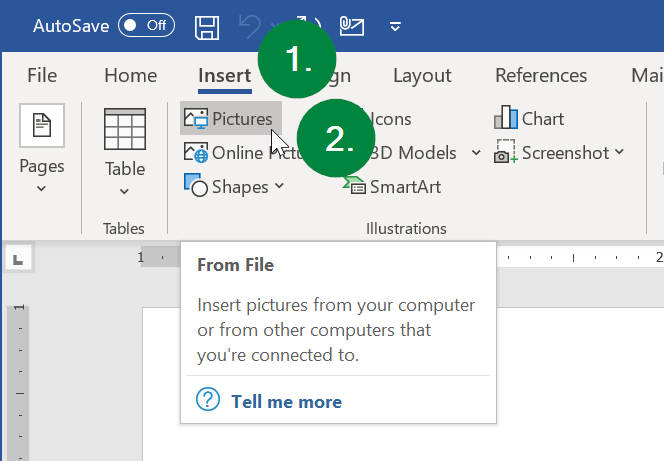Click the Save floppy disk icon
This screenshot has width=664, height=461.
(x=207, y=28)
